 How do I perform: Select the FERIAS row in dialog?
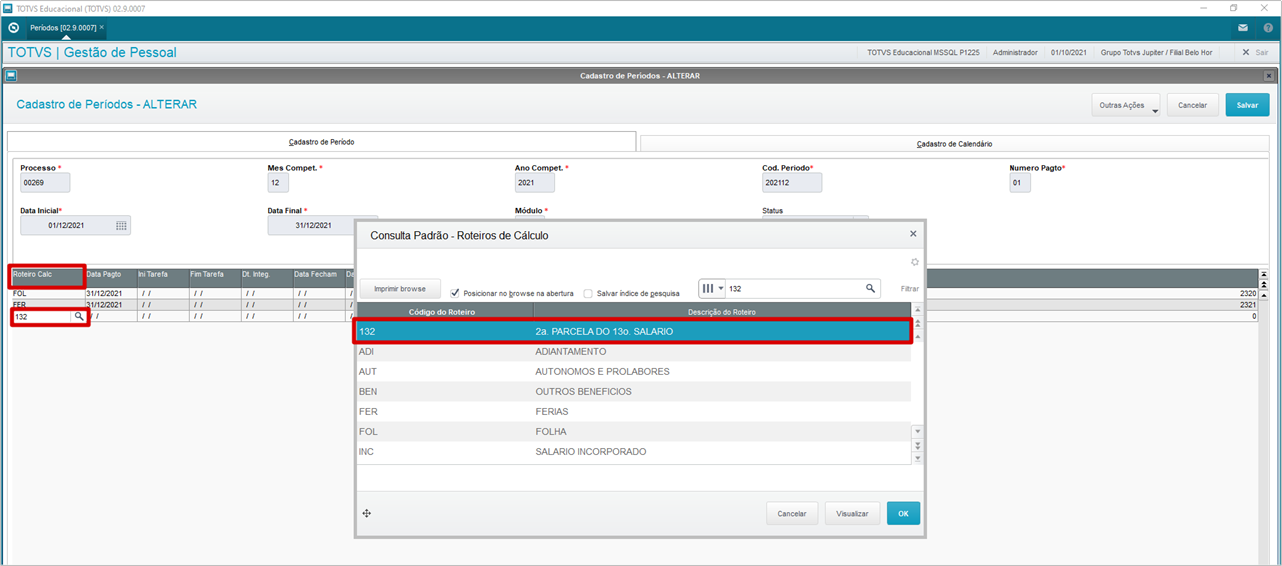(633, 411)
